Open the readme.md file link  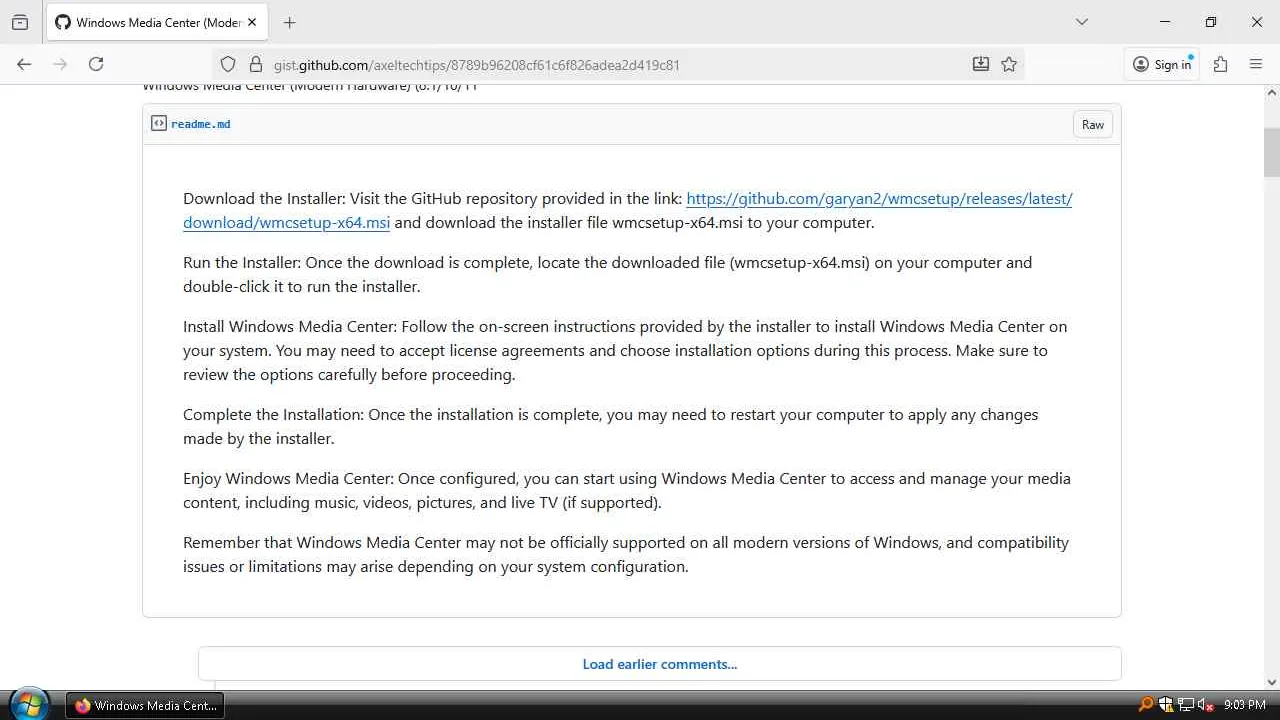click(200, 124)
